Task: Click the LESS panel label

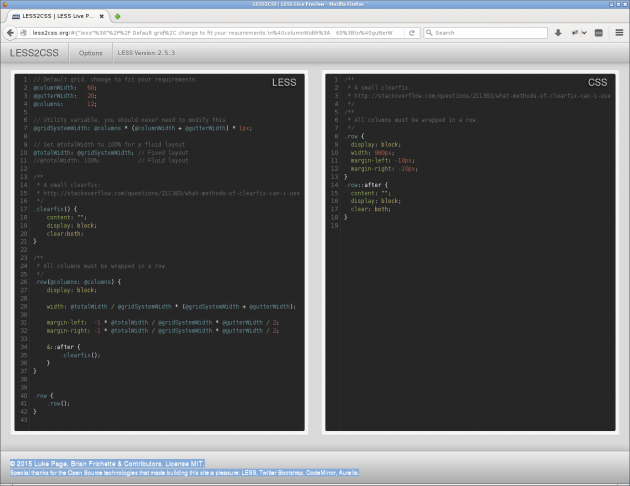Action: (x=284, y=82)
